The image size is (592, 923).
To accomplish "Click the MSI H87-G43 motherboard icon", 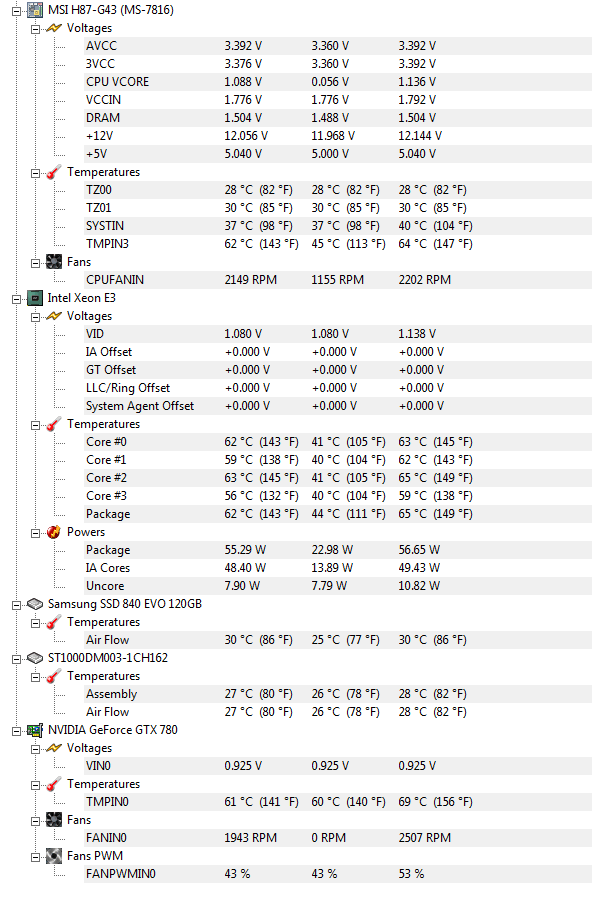I will [x=35, y=9].
